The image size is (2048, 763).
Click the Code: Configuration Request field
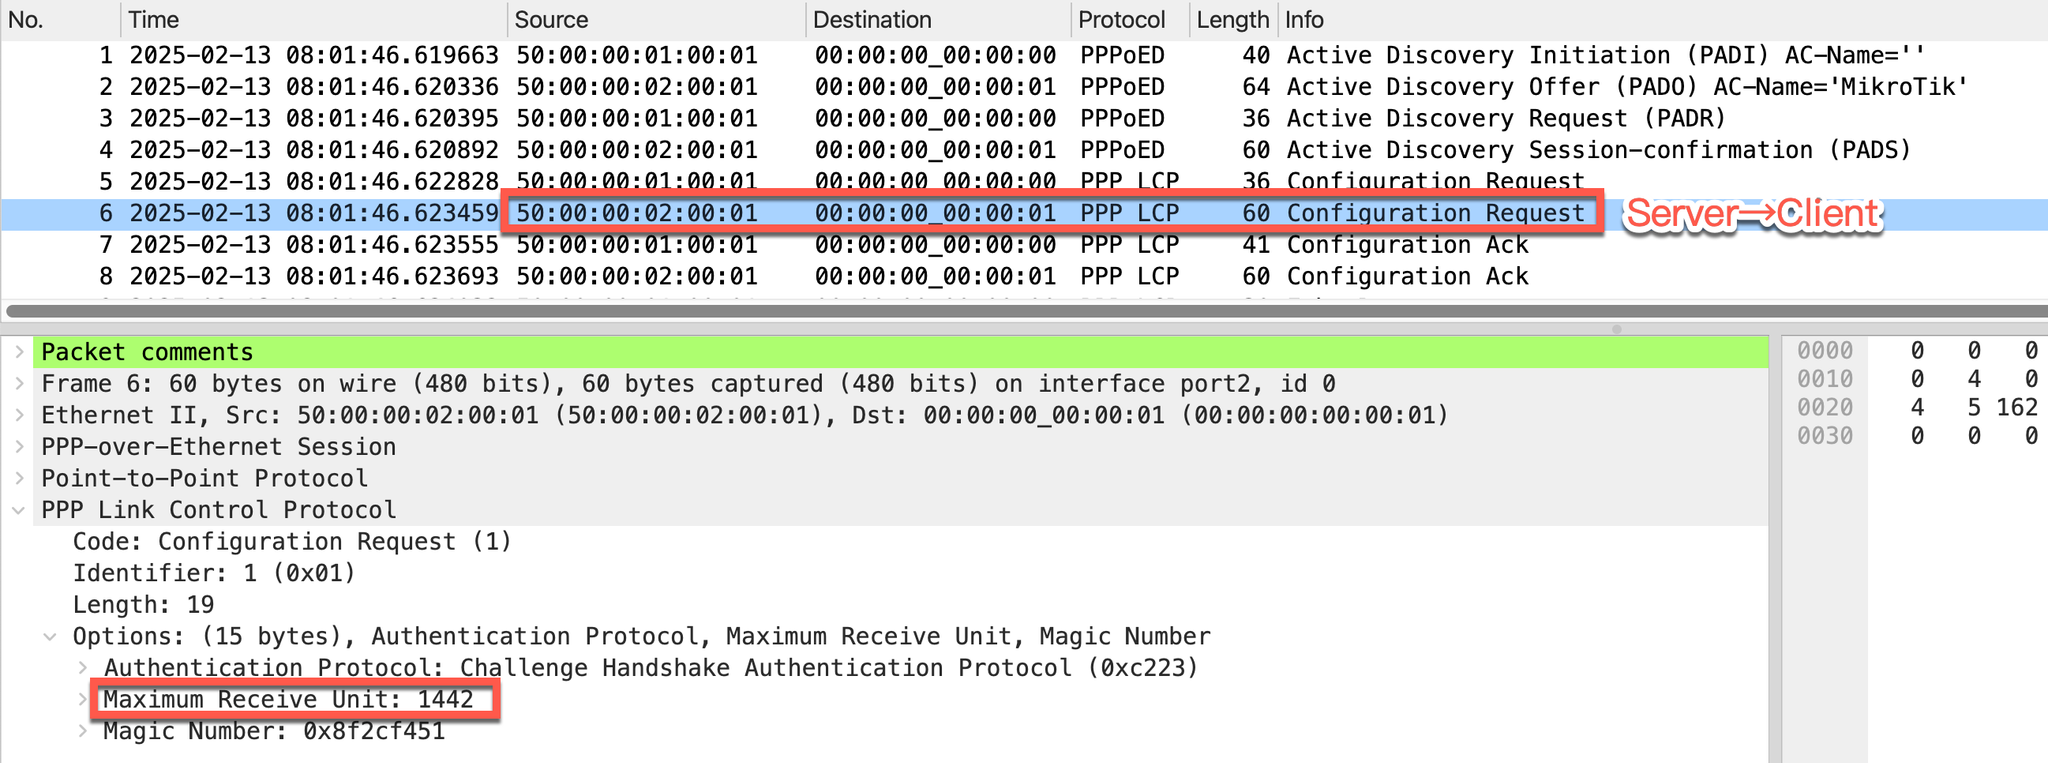pyautogui.click(x=292, y=542)
